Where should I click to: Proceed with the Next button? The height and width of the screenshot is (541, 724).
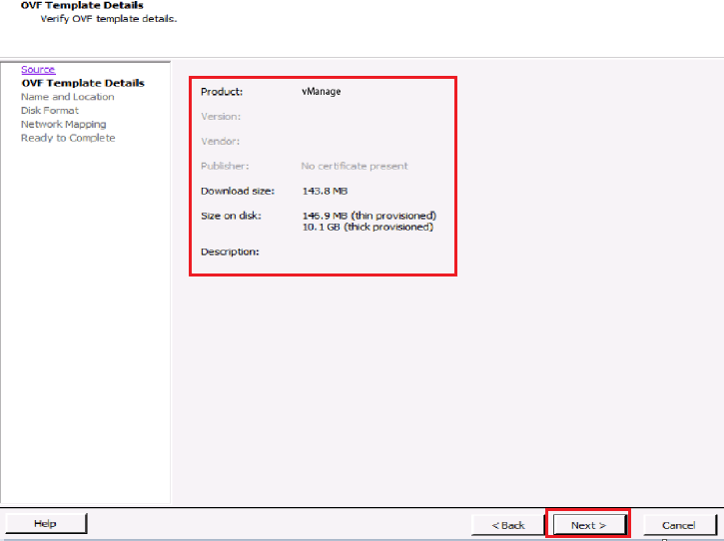(x=589, y=525)
